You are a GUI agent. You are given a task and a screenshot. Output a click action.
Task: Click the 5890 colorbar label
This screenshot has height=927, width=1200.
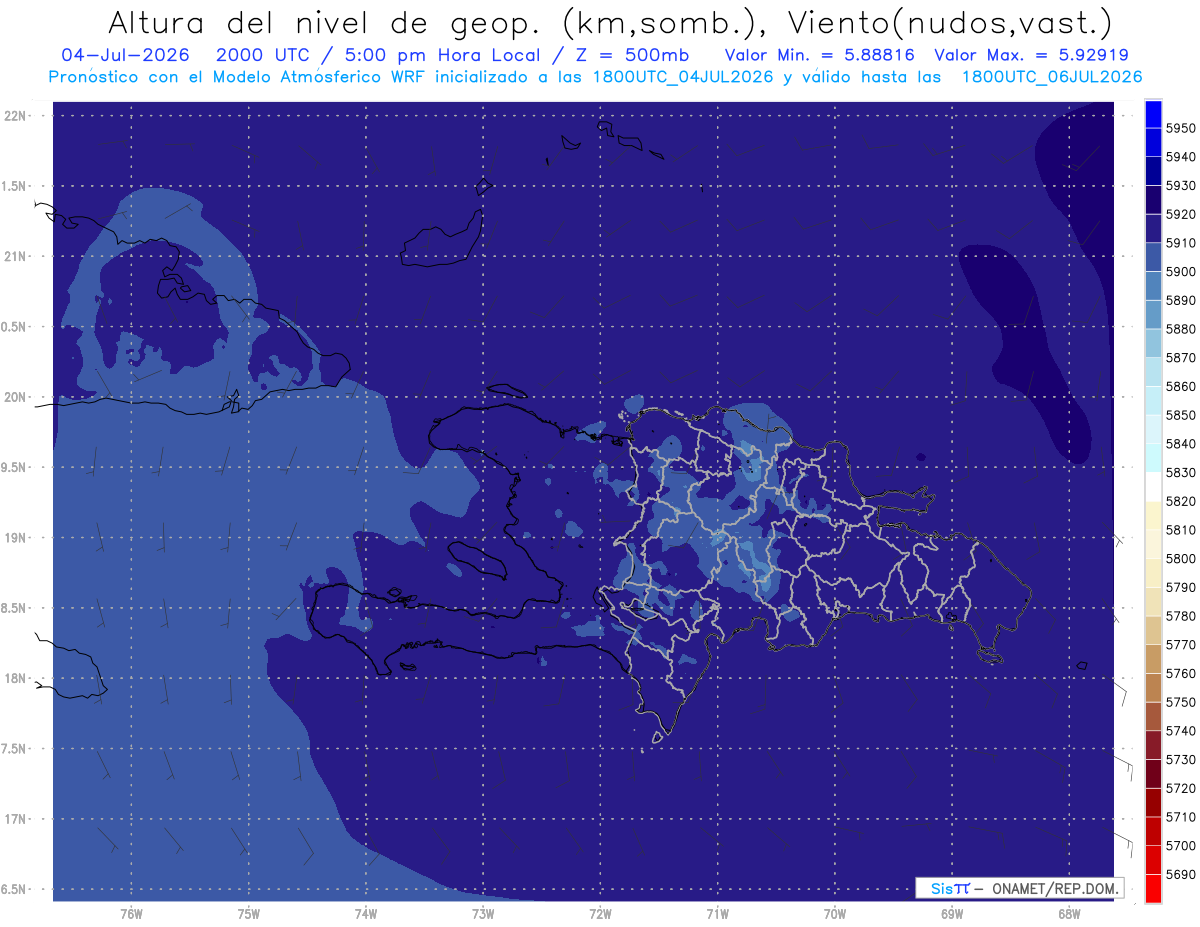pos(1180,300)
